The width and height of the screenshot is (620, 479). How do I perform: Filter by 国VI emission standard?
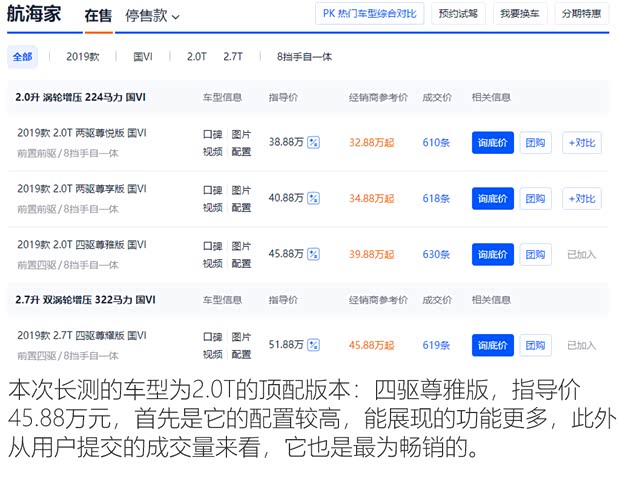tap(143, 57)
